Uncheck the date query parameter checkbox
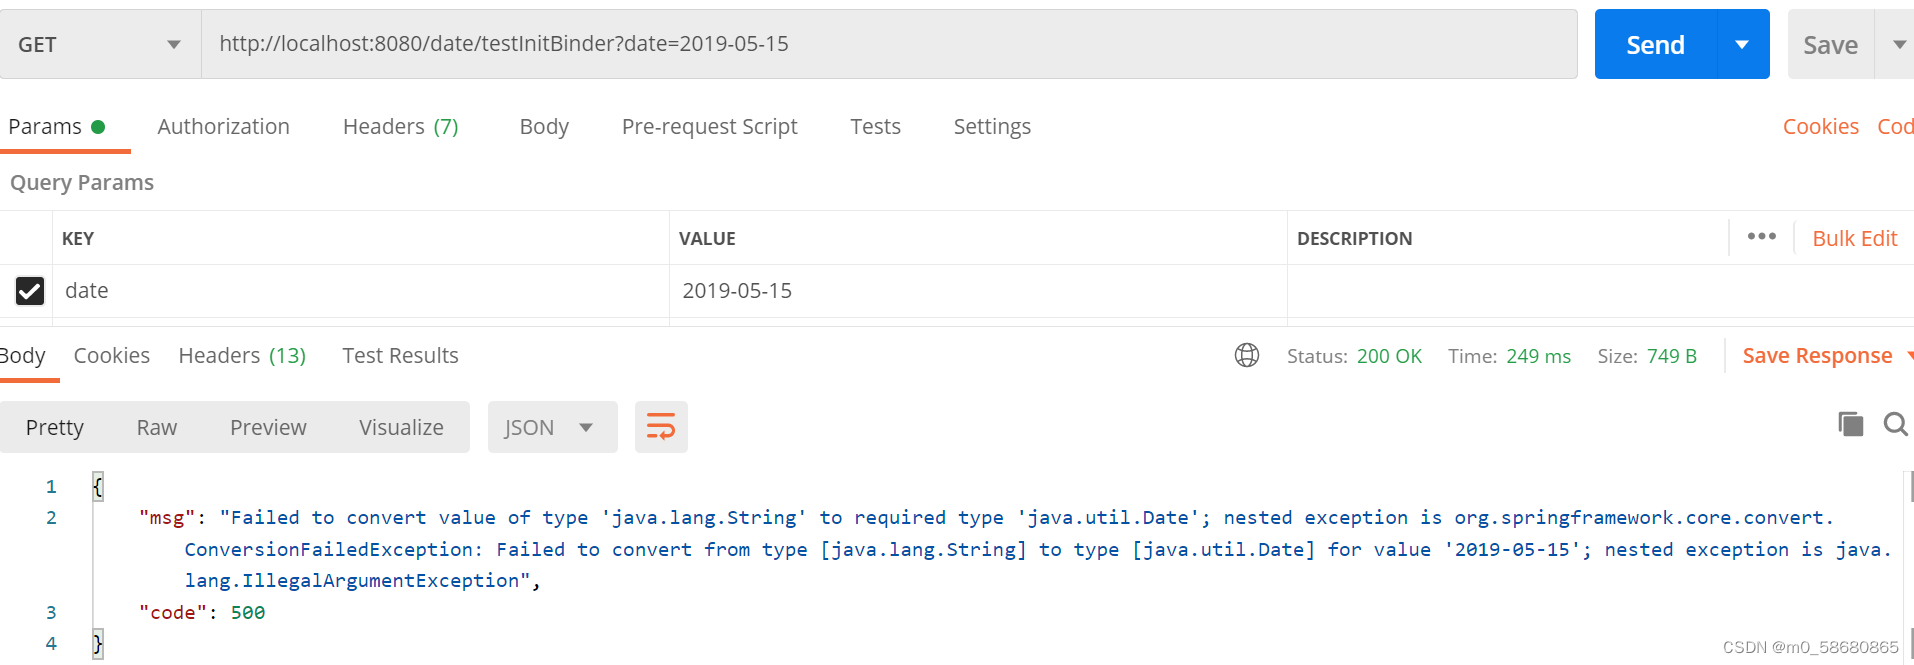Screen dimensions: 1914x665 point(30,291)
